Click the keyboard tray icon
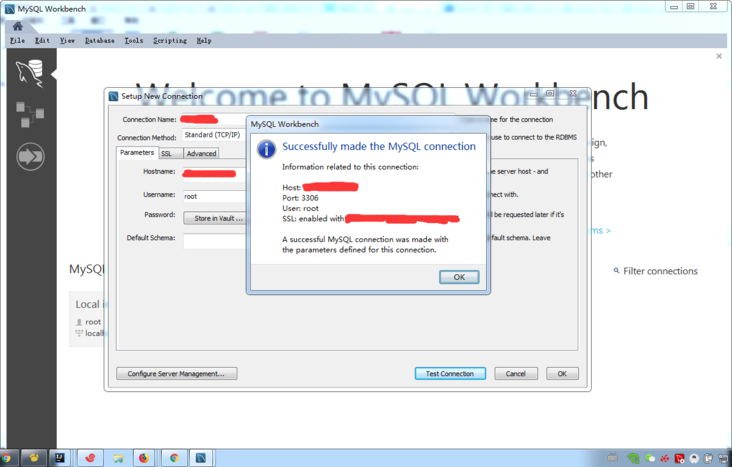Image resolution: width=732 pixels, height=467 pixels. 613,457
